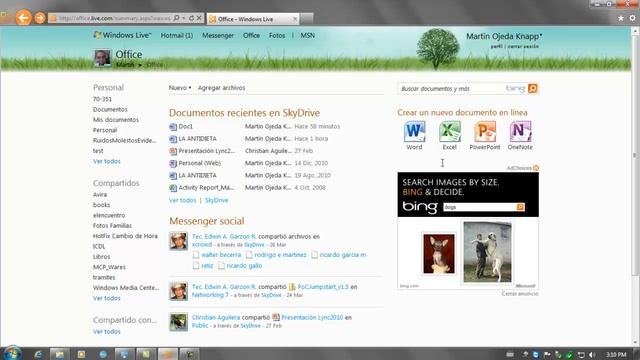Click the Networking 7 folder link

pos(210,295)
